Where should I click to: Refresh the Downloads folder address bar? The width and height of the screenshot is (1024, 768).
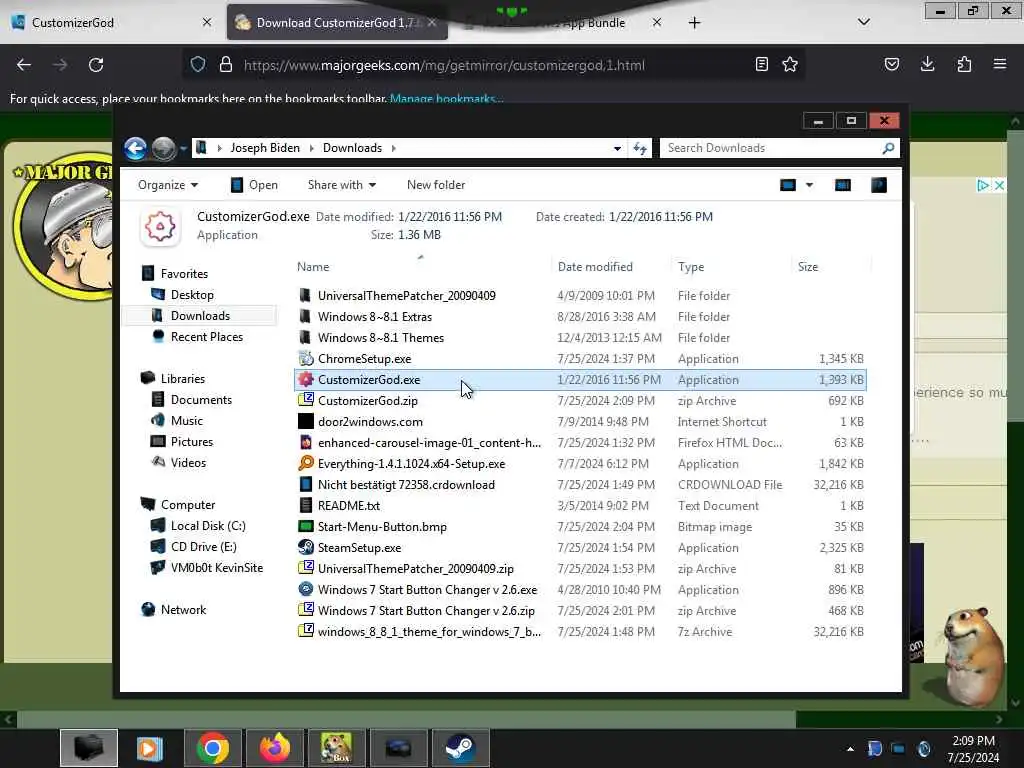[x=640, y=148]
